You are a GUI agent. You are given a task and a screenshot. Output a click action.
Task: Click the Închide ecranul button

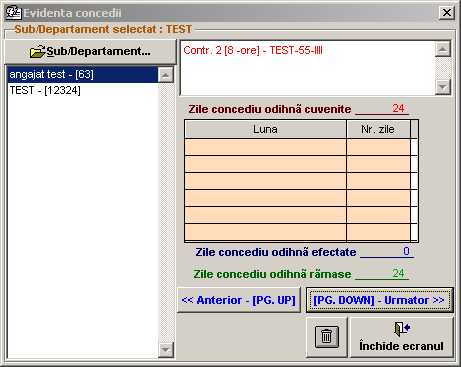click(x=401, y=337)
